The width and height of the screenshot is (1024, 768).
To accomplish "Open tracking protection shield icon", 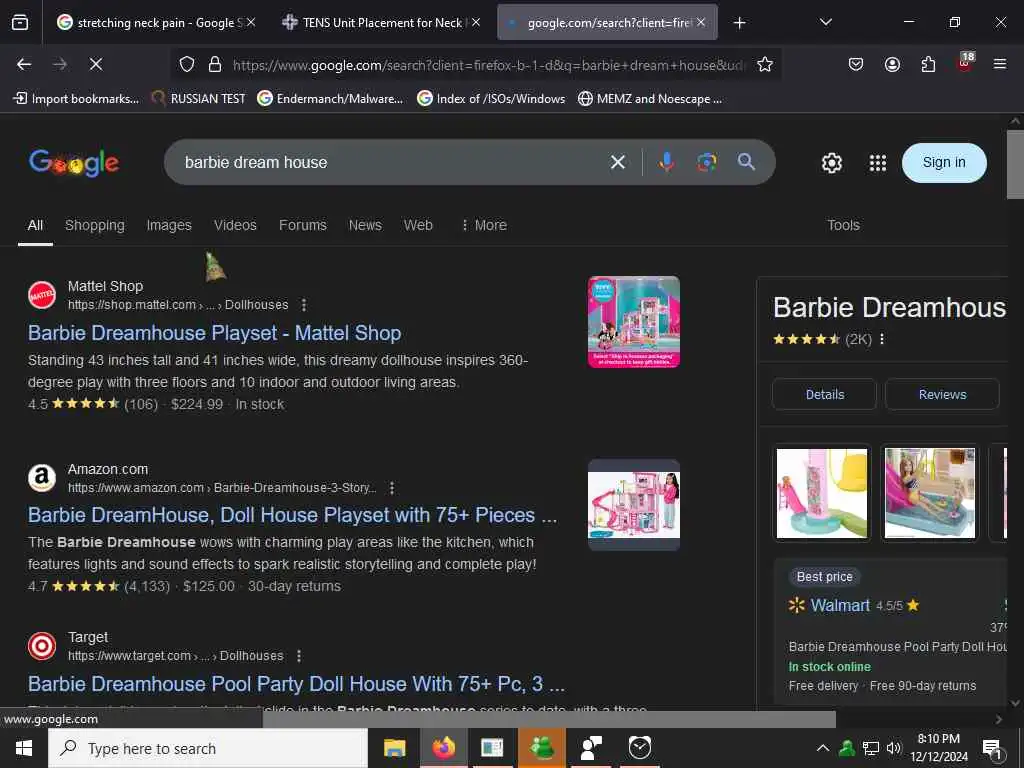I will coord(187,65).
